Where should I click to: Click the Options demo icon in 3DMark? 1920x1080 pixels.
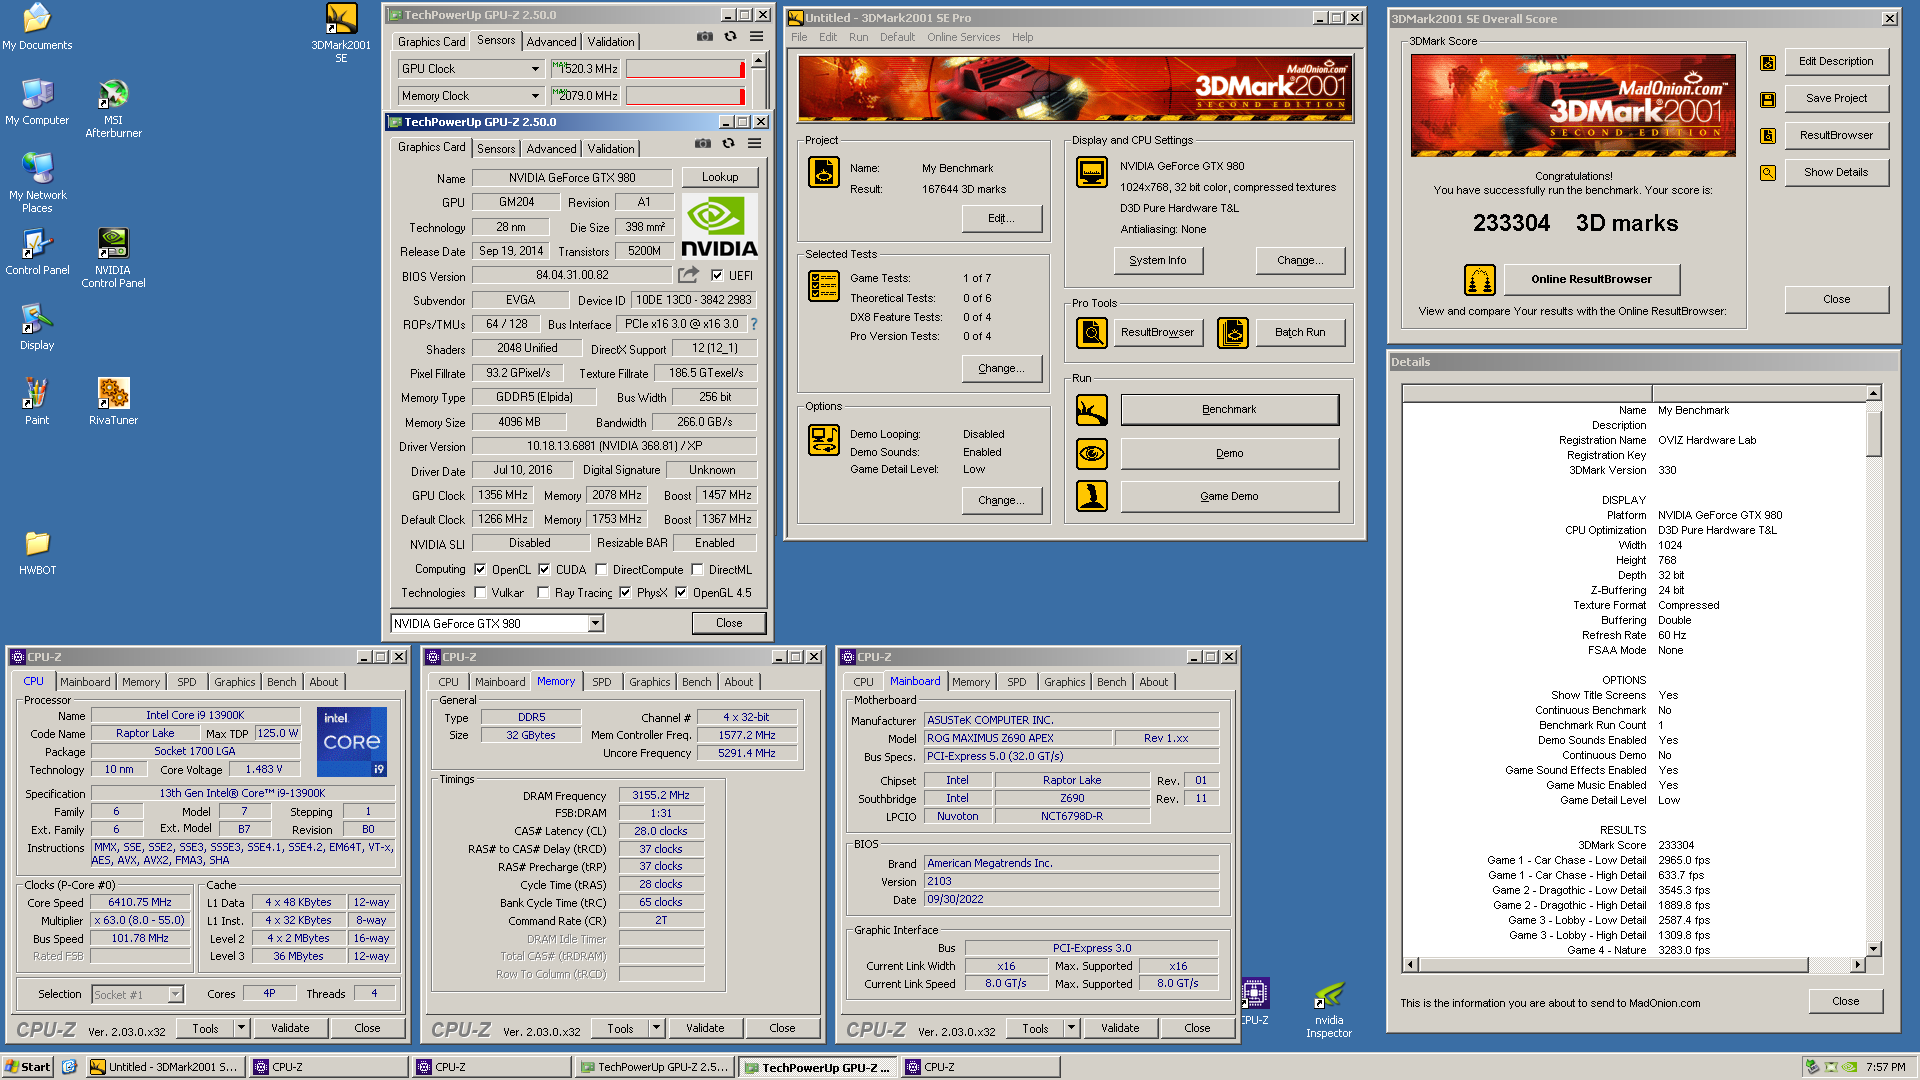[x=824, y=440]
